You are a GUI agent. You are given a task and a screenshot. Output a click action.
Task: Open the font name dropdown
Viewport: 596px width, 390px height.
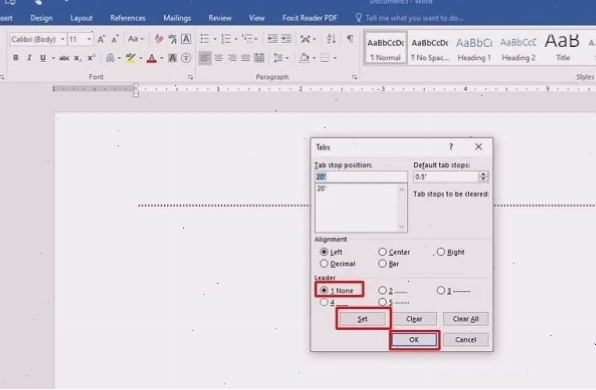coord(63,39)
